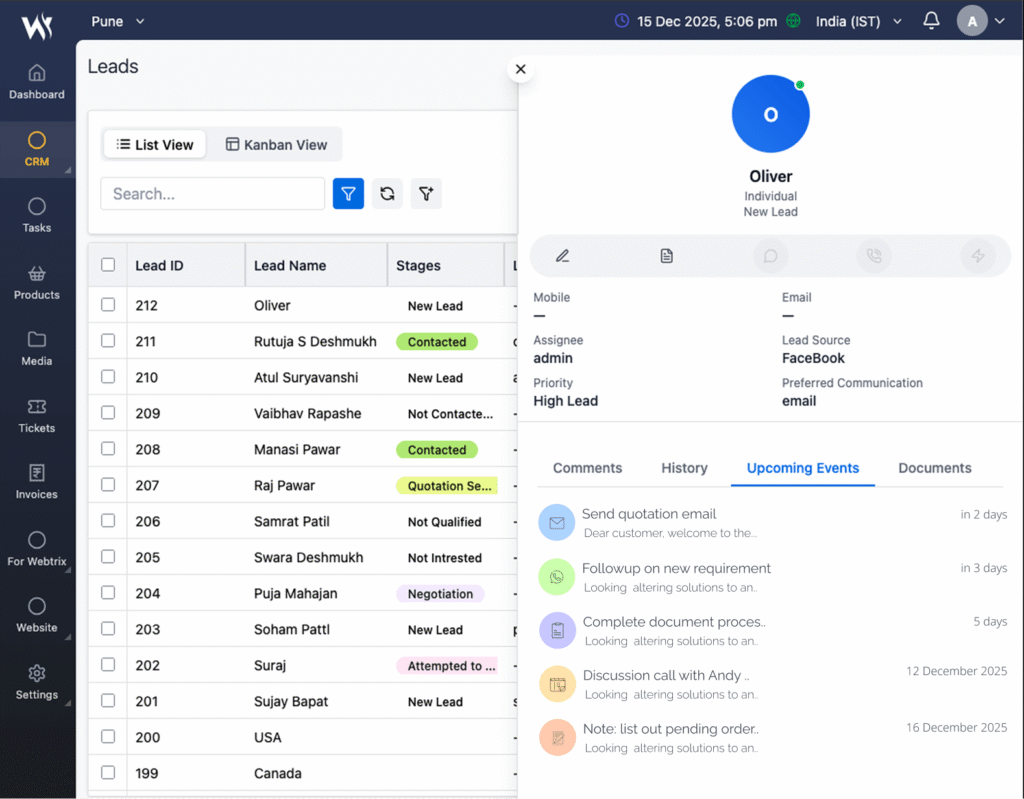1024x799 pixels.
Task: Open the user avatar account menu
Action: pos(980,21)
